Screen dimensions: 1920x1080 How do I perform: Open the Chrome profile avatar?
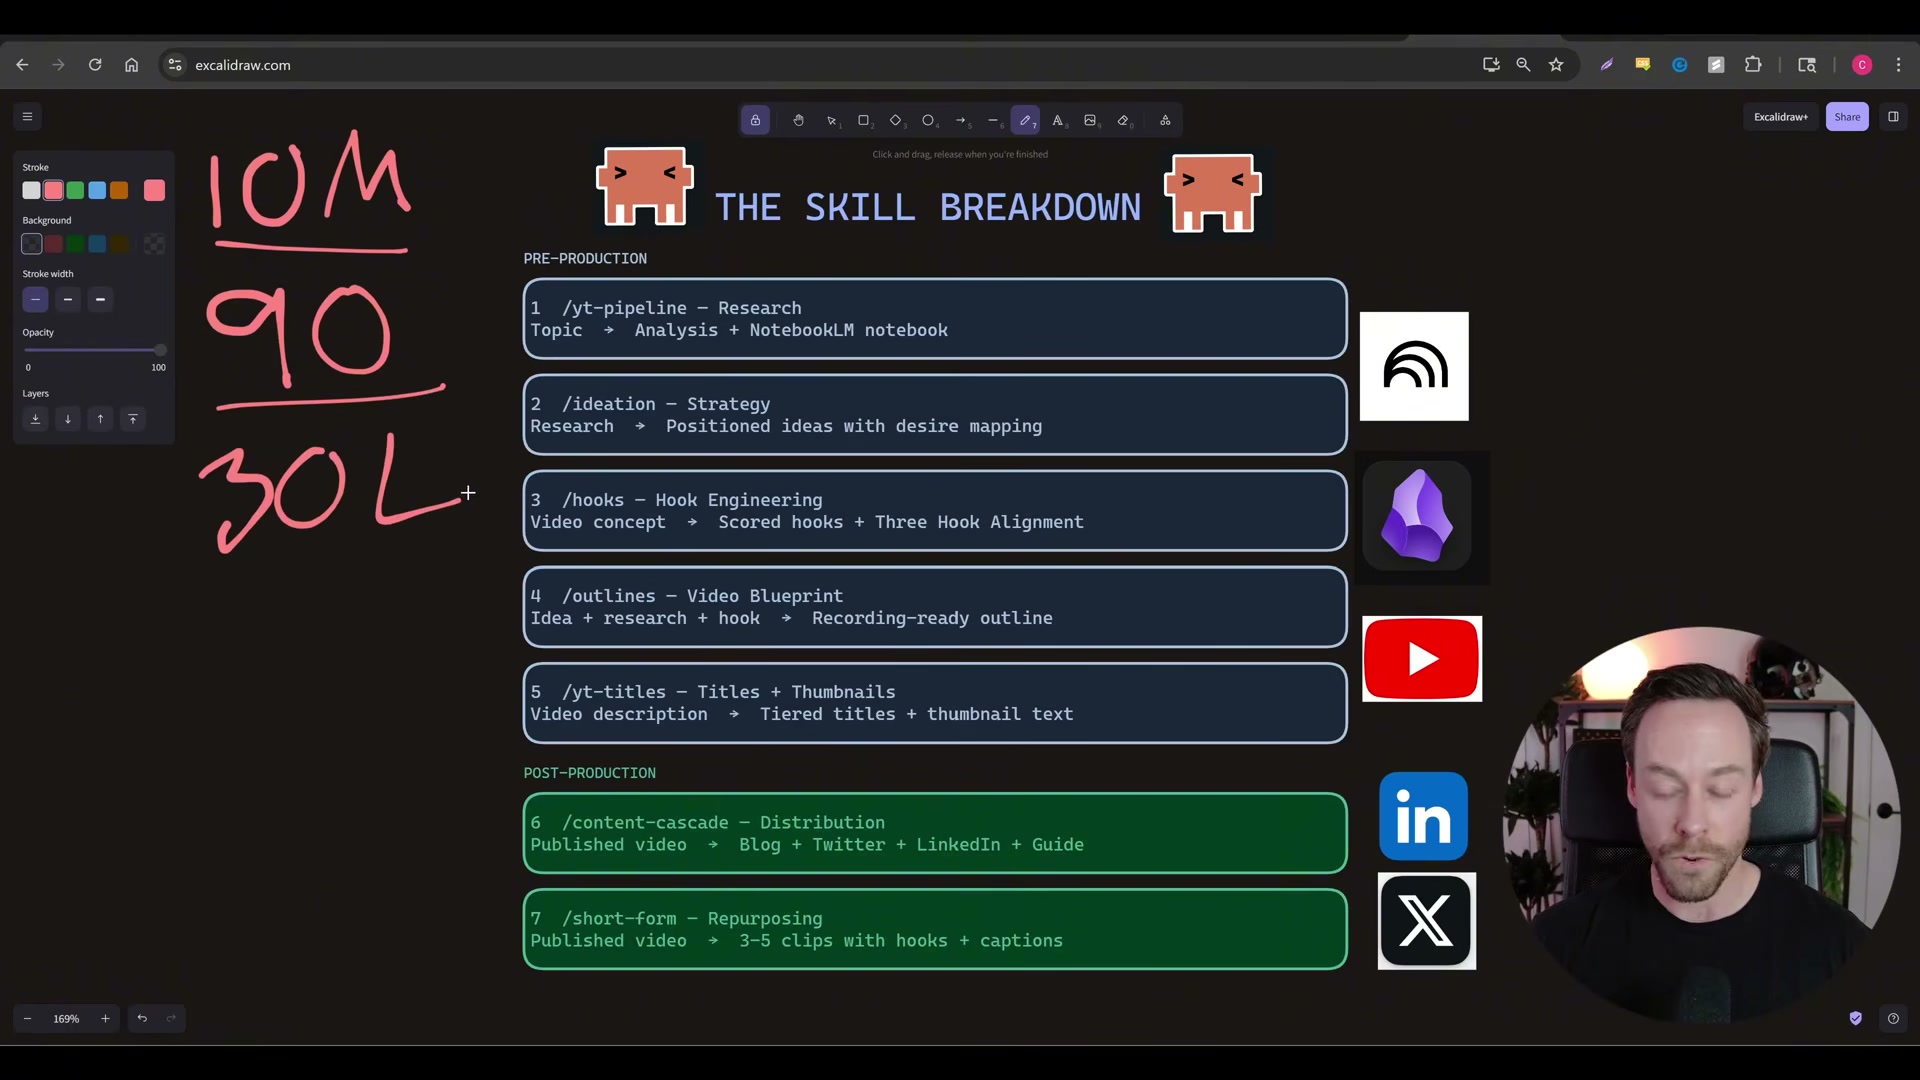[x=1862, y=65]
